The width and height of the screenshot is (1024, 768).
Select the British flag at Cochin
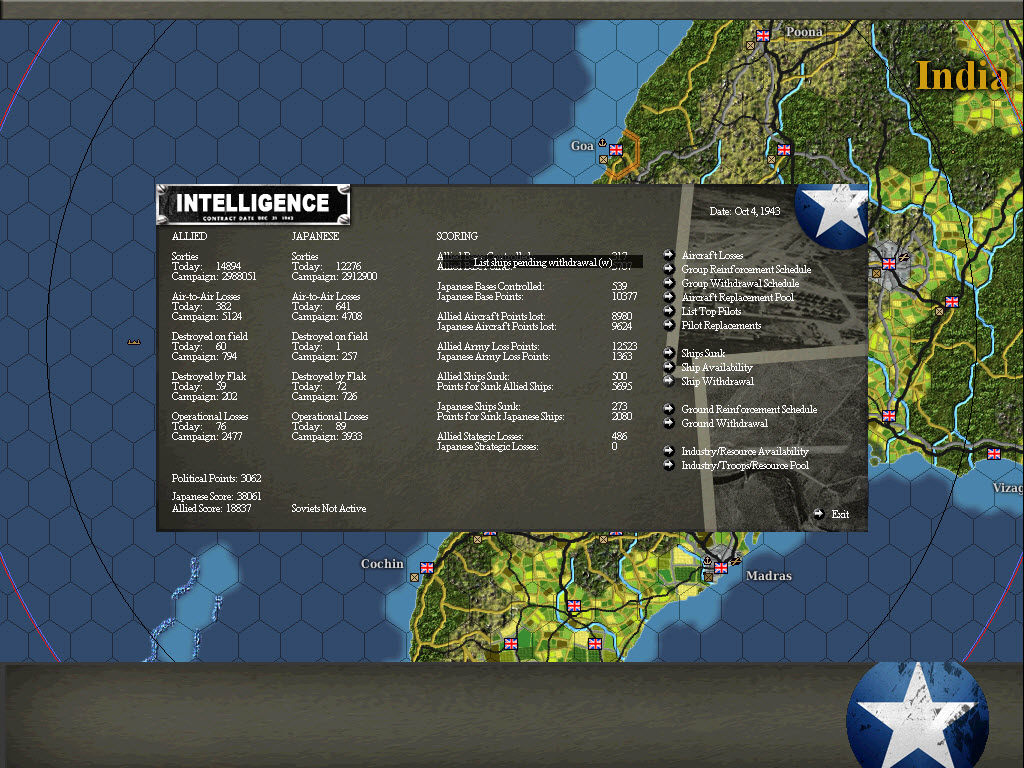tap(427, 568)
